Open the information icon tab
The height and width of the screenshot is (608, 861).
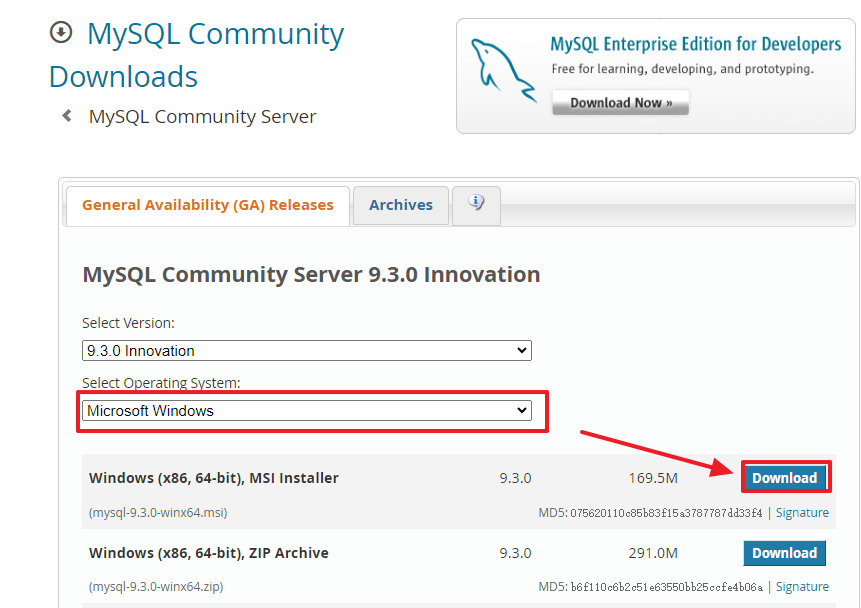tap(476, 205)
